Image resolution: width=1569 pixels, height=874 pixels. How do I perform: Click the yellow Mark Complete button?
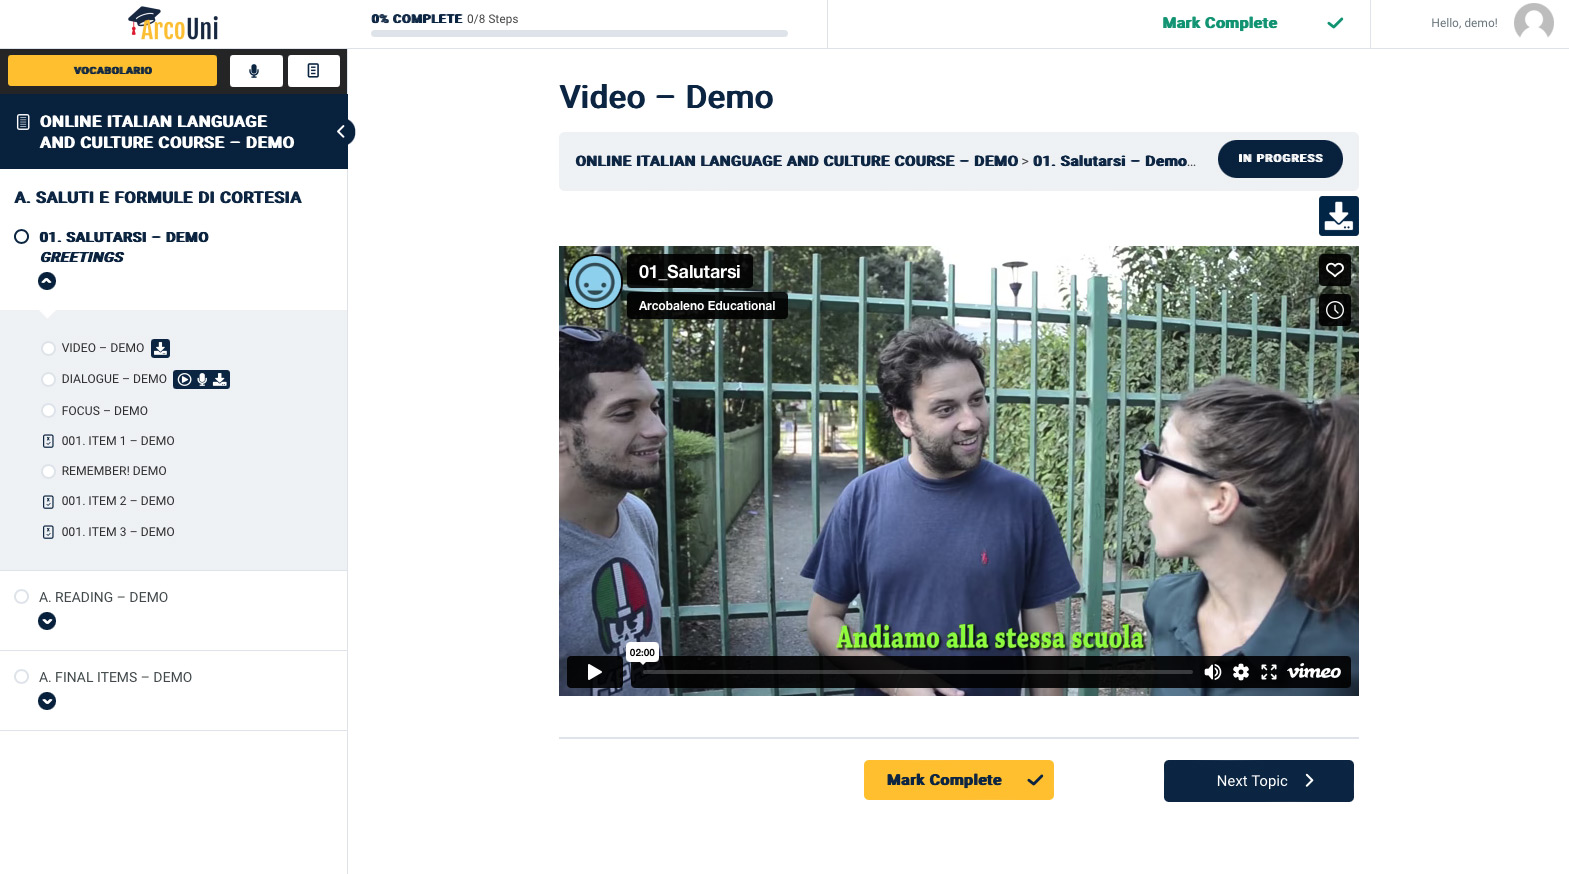959,780
